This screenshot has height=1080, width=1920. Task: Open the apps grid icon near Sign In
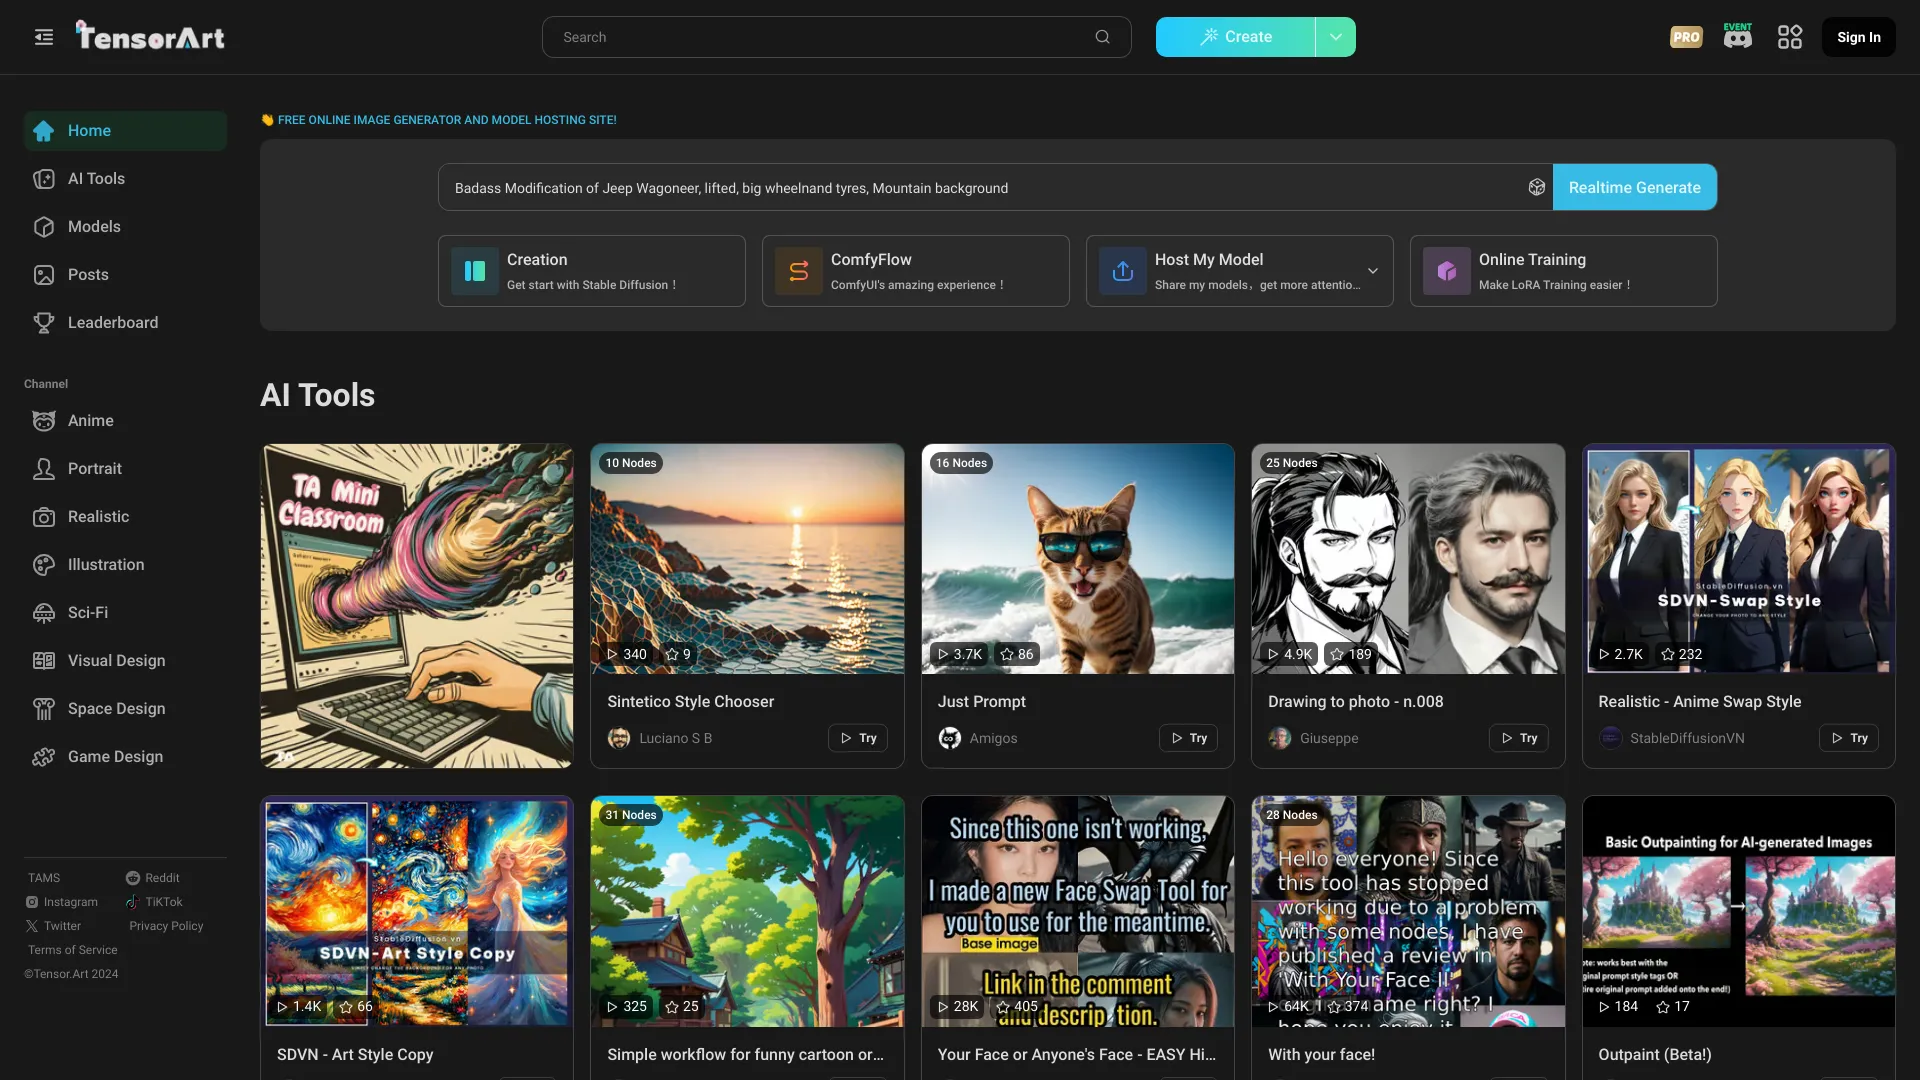(1789, 36)
